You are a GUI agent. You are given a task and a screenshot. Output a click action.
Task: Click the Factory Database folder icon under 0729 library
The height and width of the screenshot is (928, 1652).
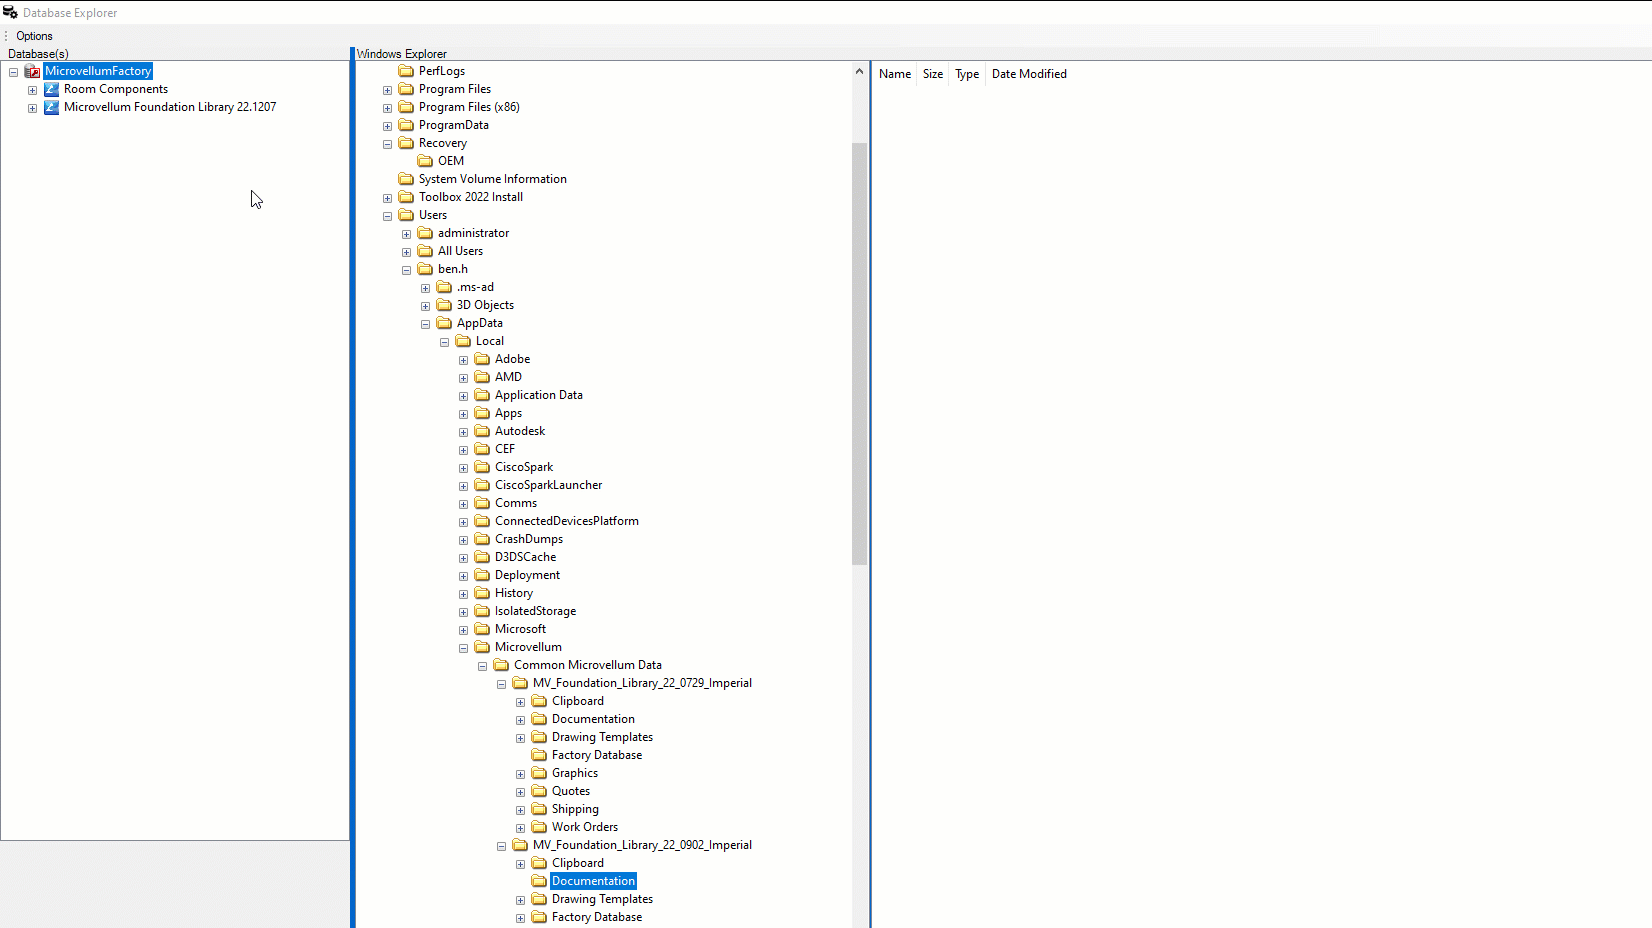point(539,755)
